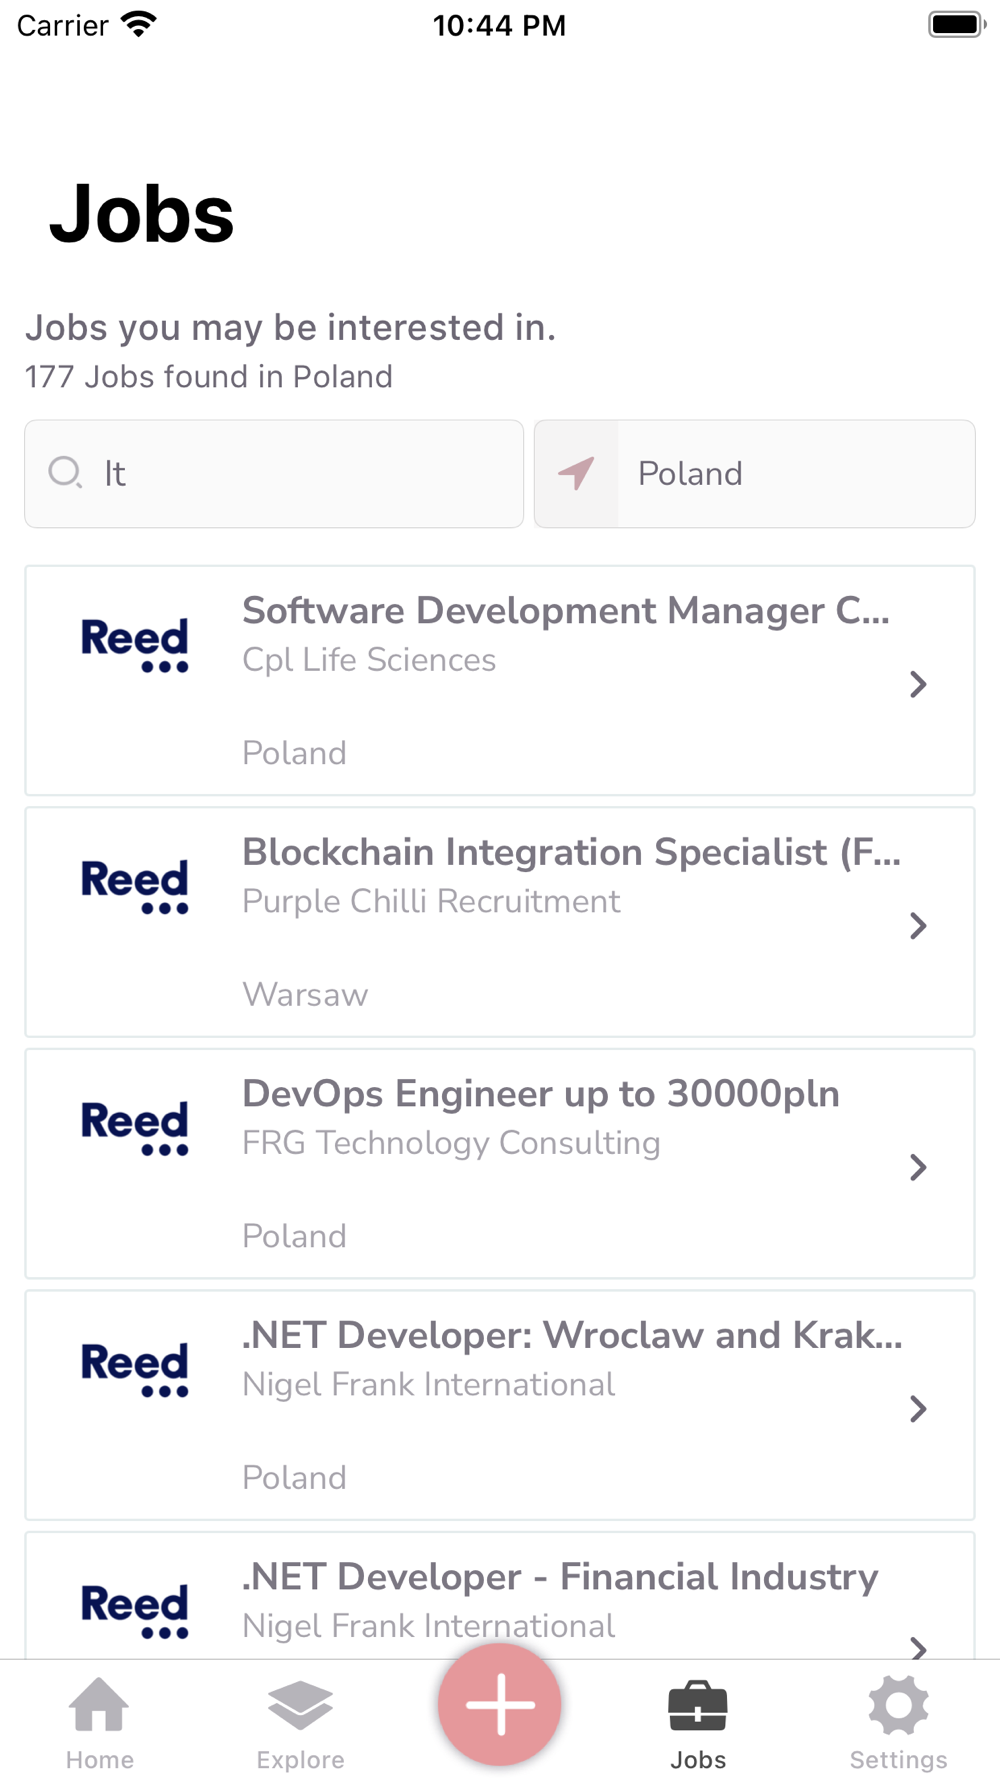Image resolution: width=1000 pixels, height=1778 pixels.
Task: Open .NET Developer - Financial Industry job
Action: click(x=560, y=1577)
